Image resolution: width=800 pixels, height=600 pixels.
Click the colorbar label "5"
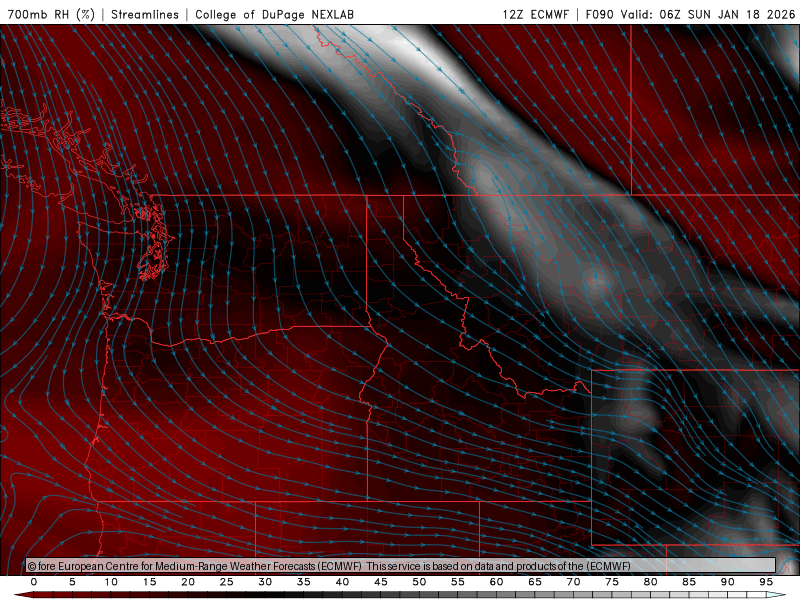[72, 582]
